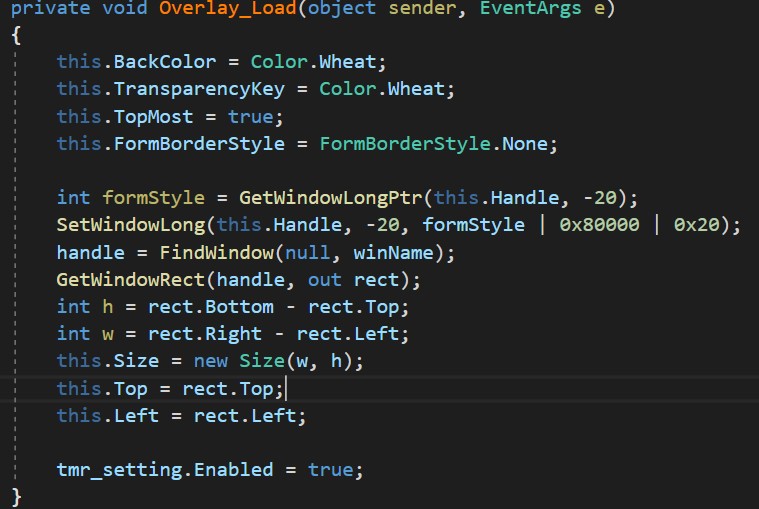The image size is (759, 509).
Task: Click the new Size(w, h) expression
Action: pos(273,361)
